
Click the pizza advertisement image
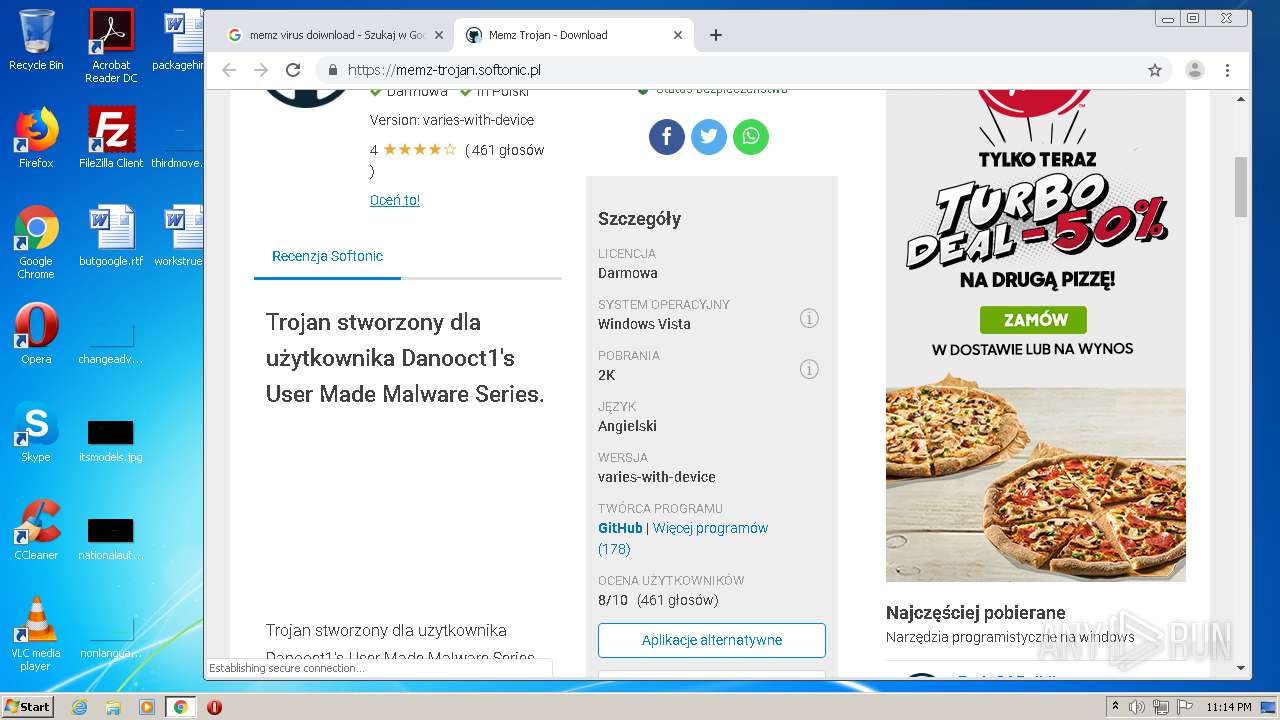(x=1036, y=335)
